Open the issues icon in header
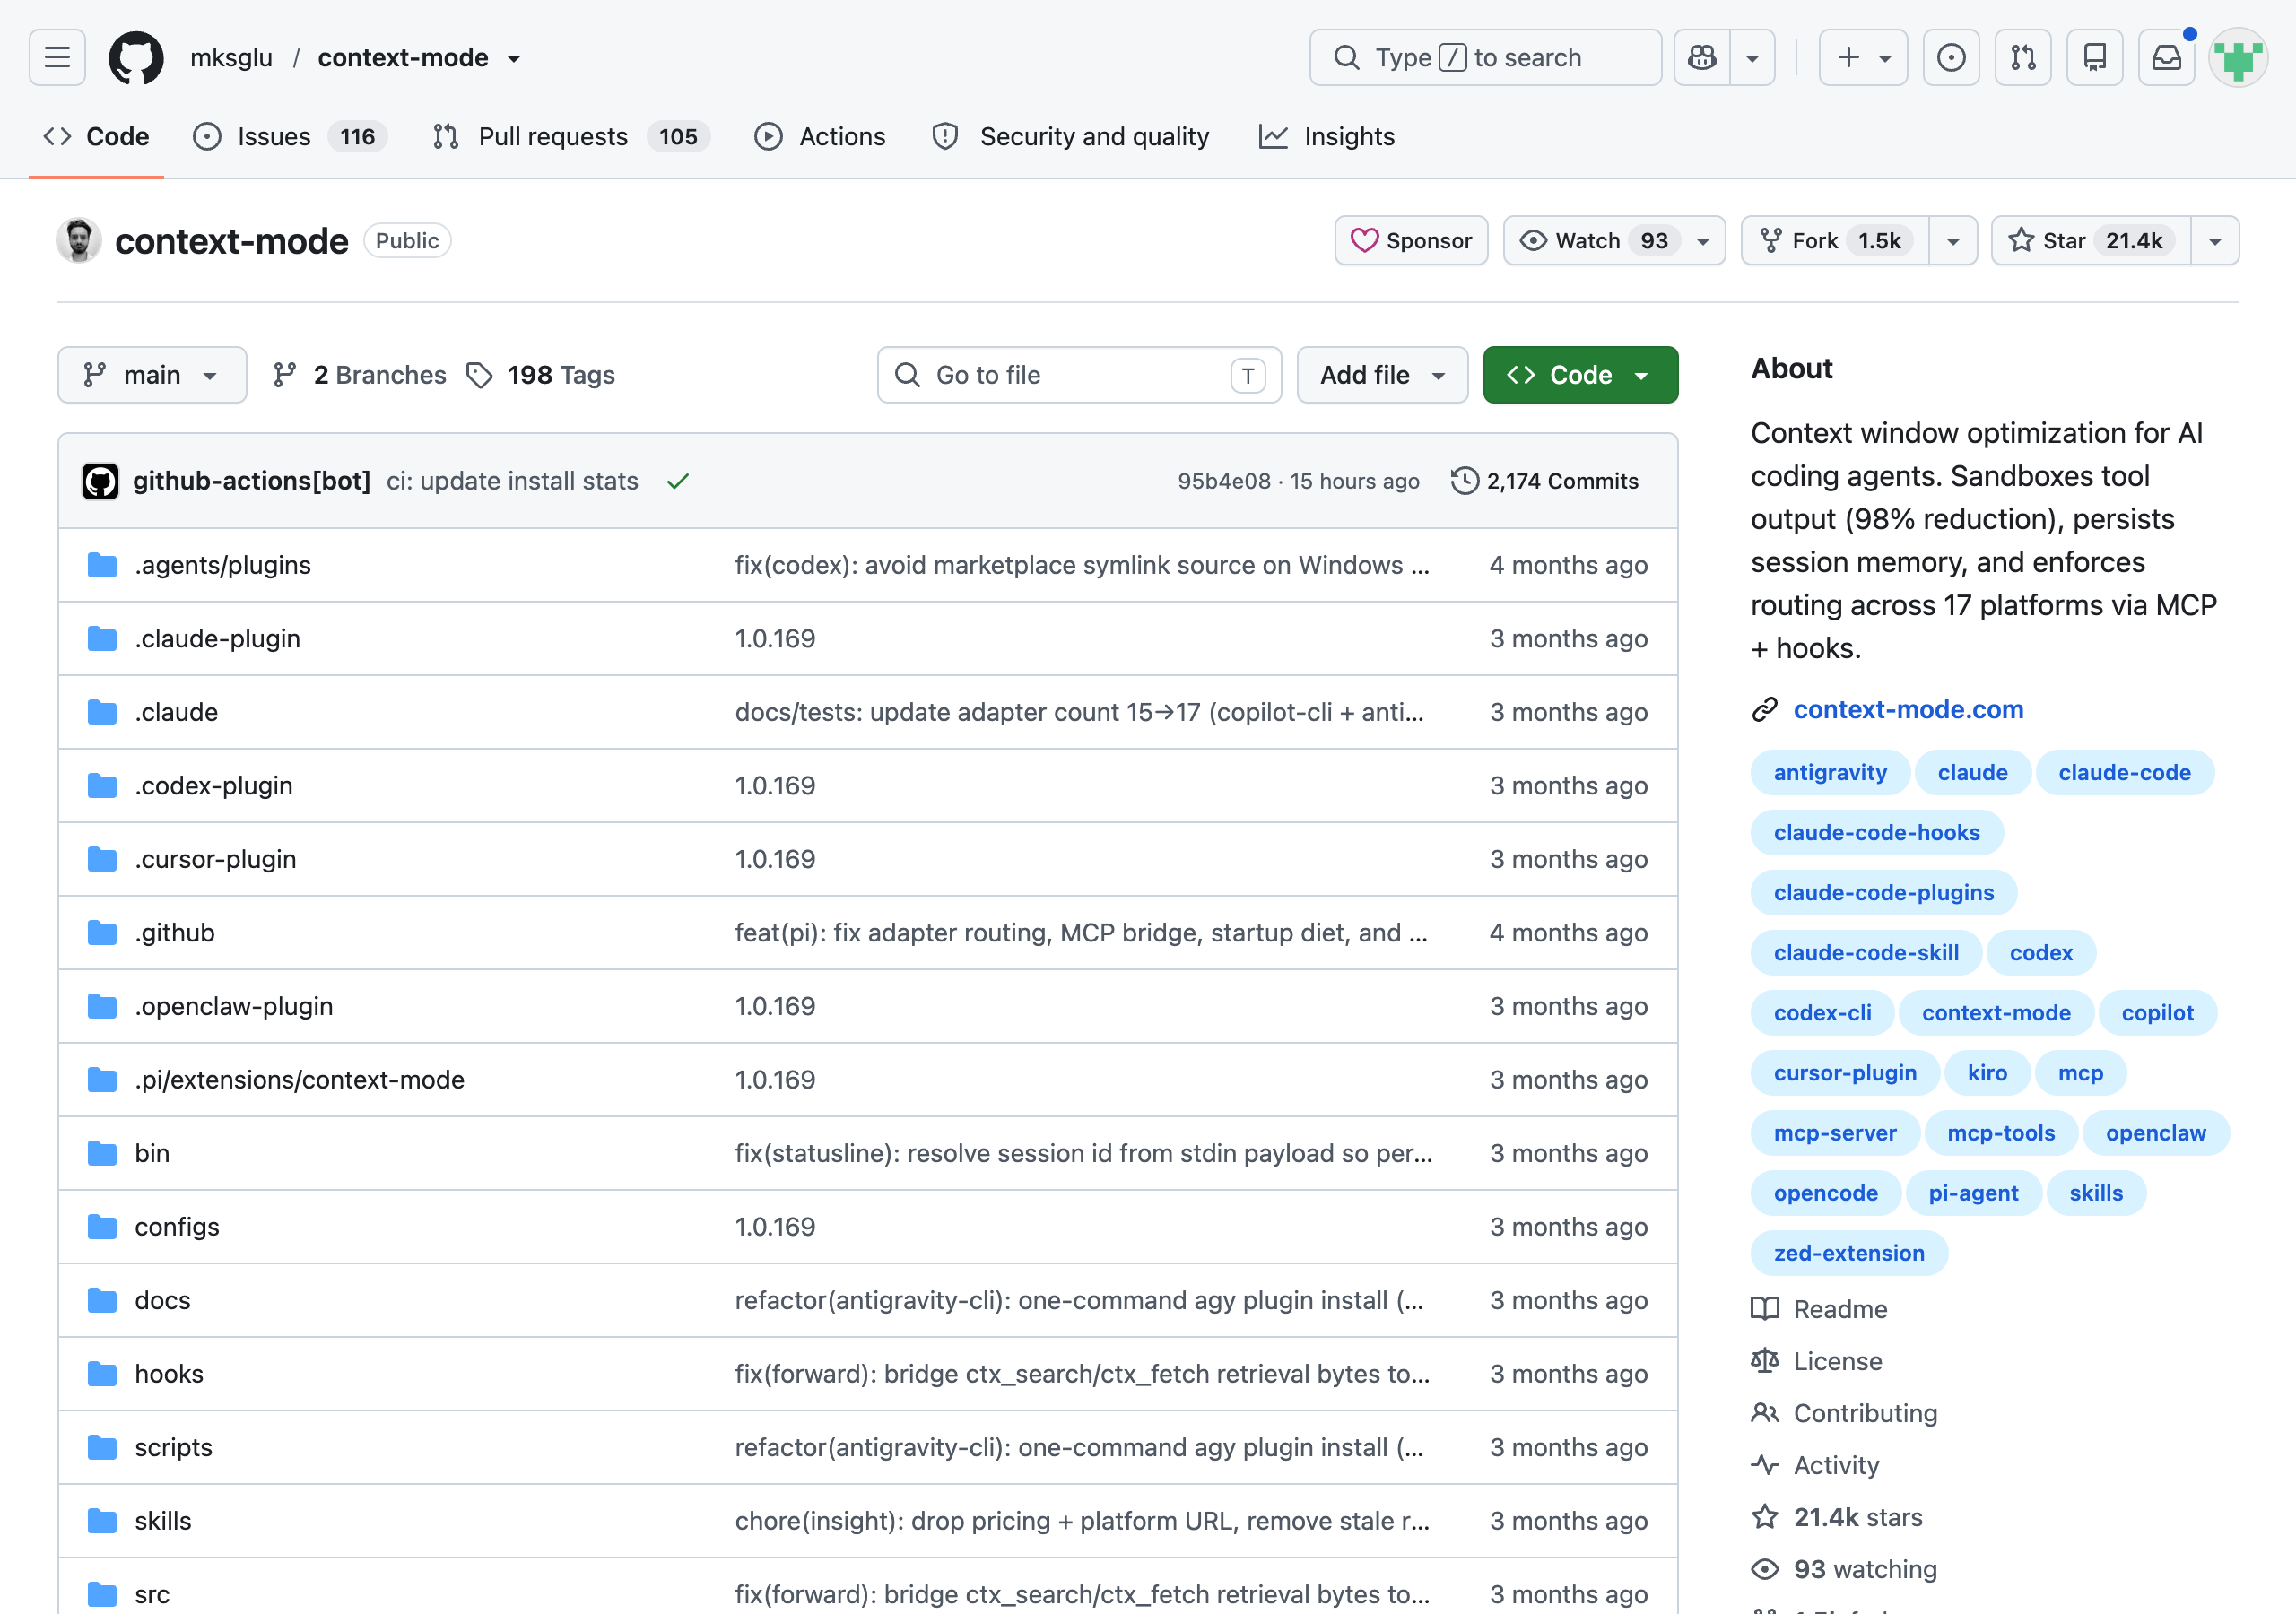The height and width of the screenshot is (1614, 2296). pyautogui.click(x=1951, y=57)
